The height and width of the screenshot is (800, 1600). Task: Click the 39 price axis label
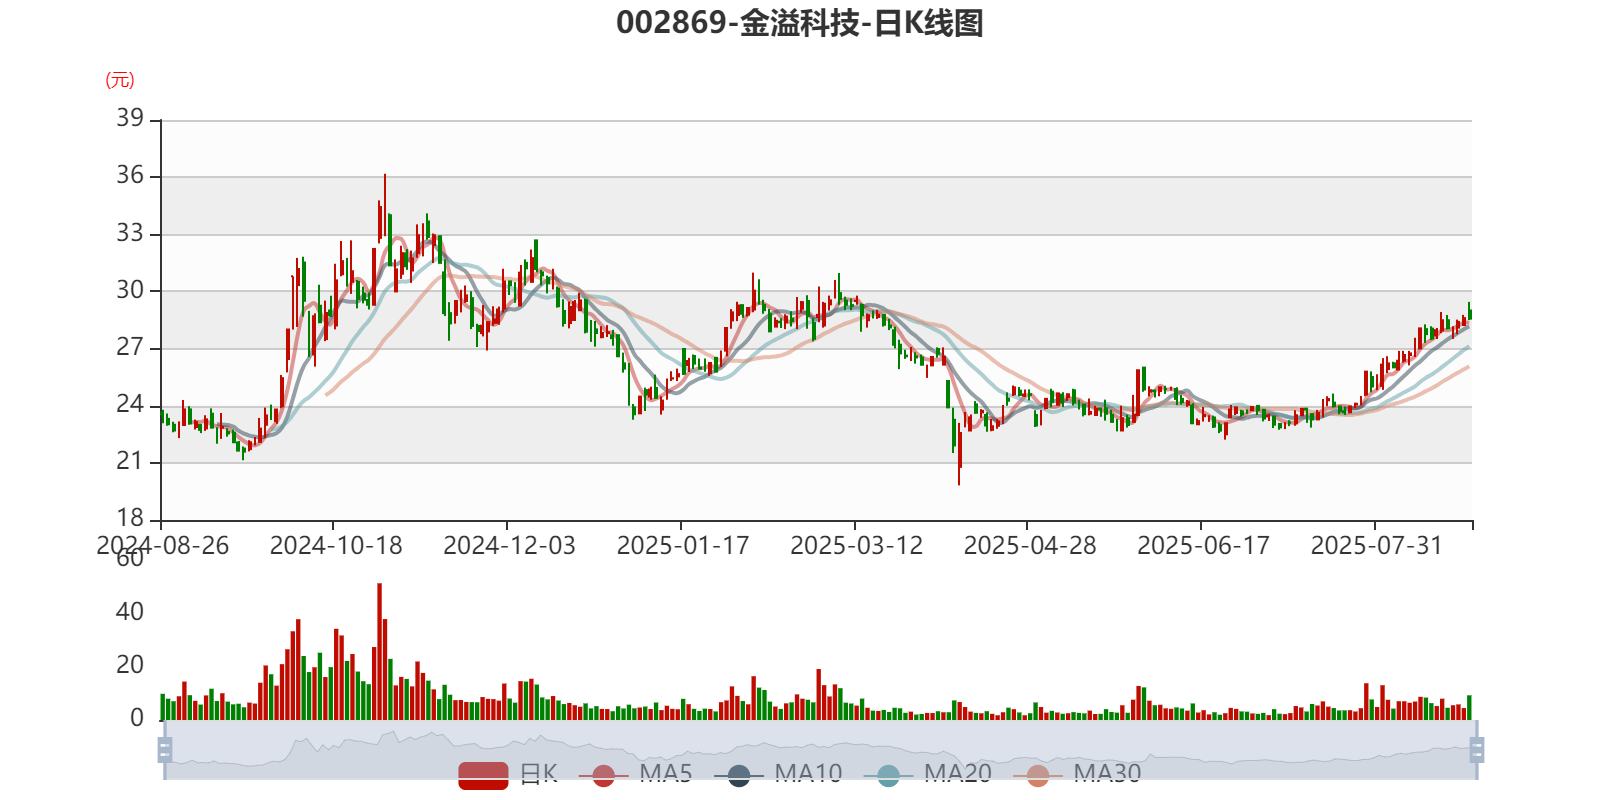click(130, 118)
